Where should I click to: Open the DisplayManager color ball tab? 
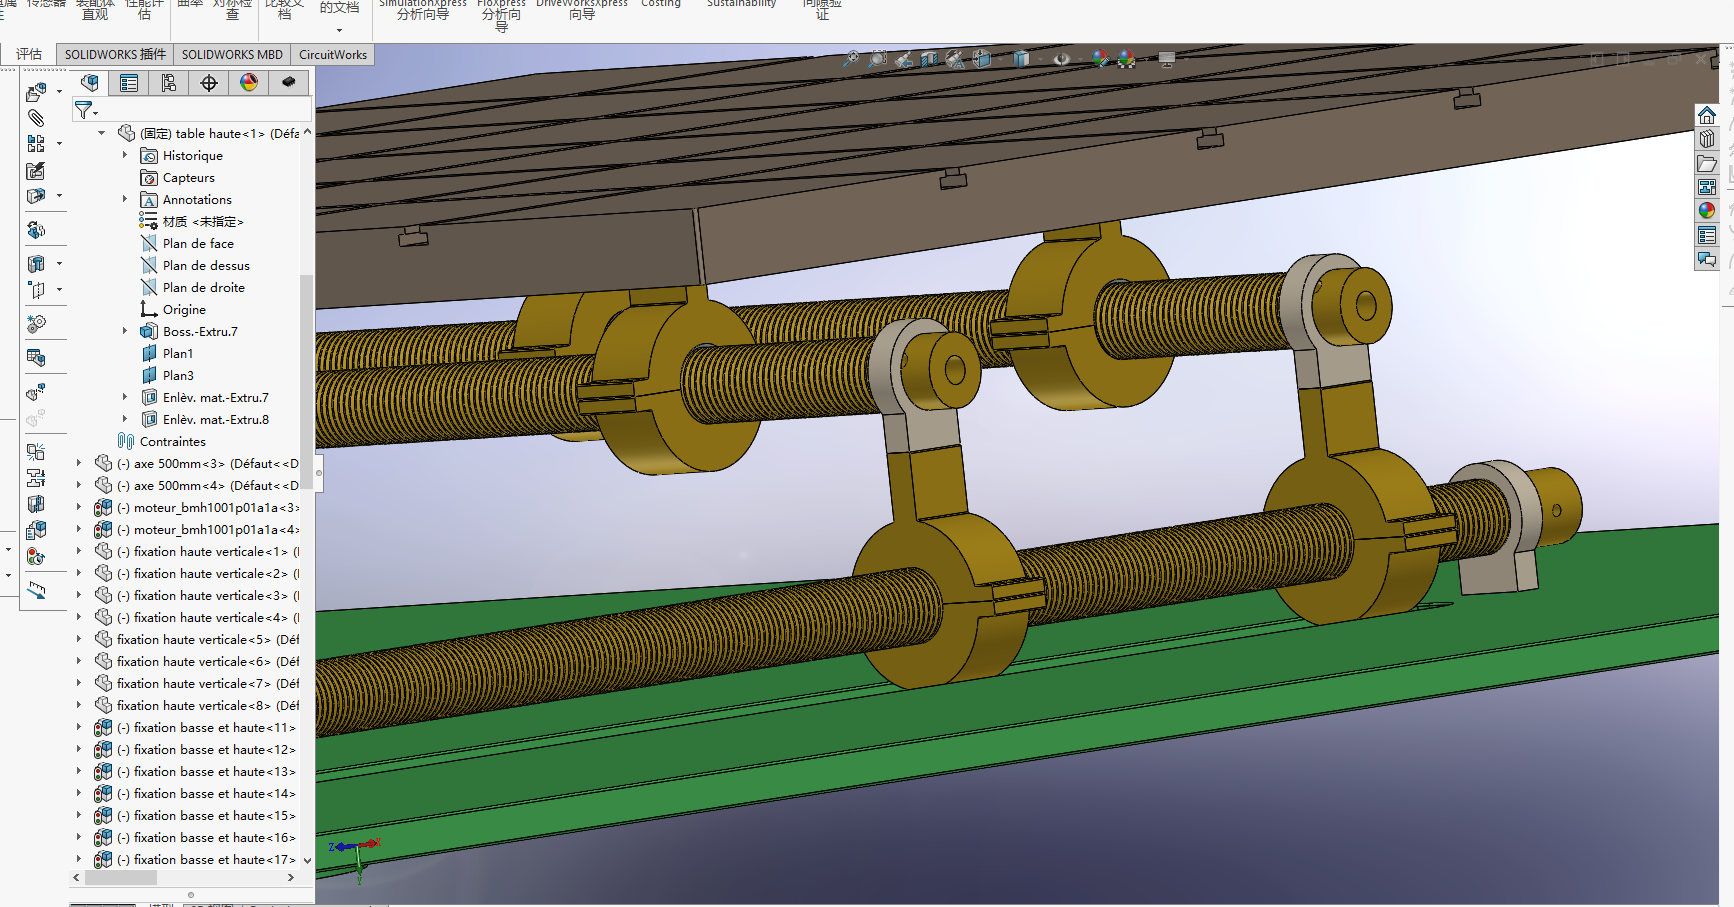click(249, 83)
